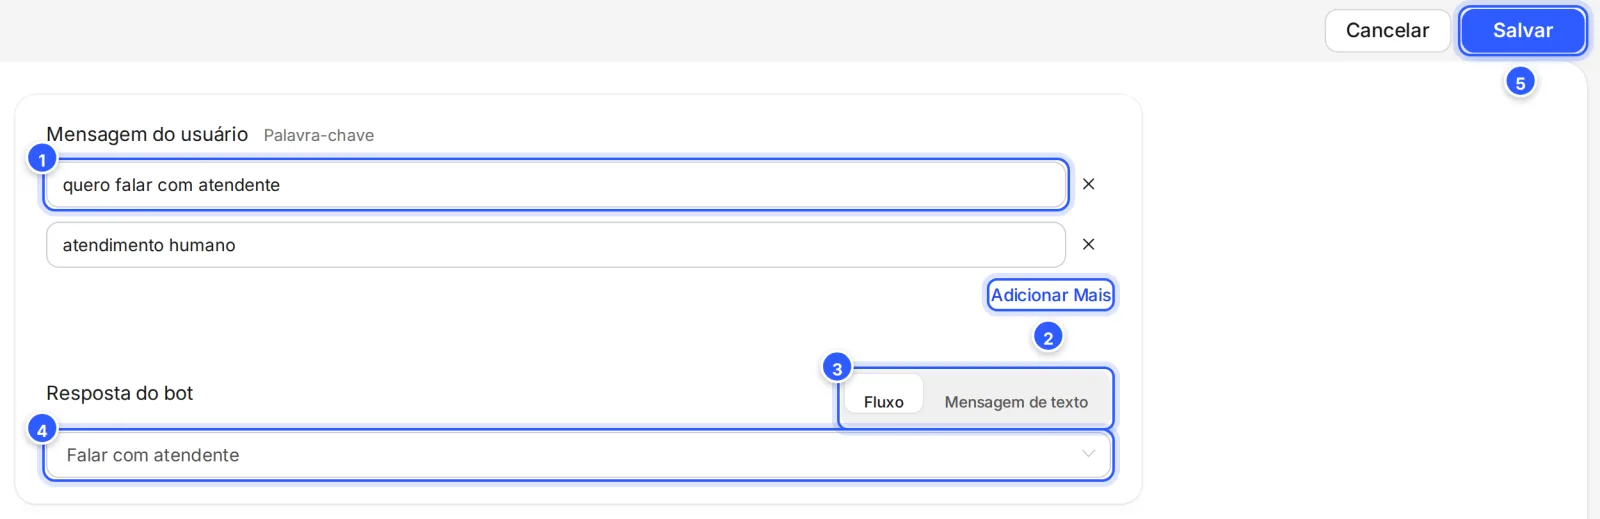
Task: Click the Salvar button
Action: pyautogui.click(x=1522, y=31)
